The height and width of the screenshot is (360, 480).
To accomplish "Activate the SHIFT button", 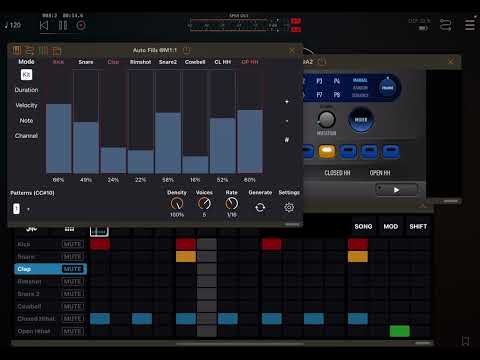I will coord(418,227).
